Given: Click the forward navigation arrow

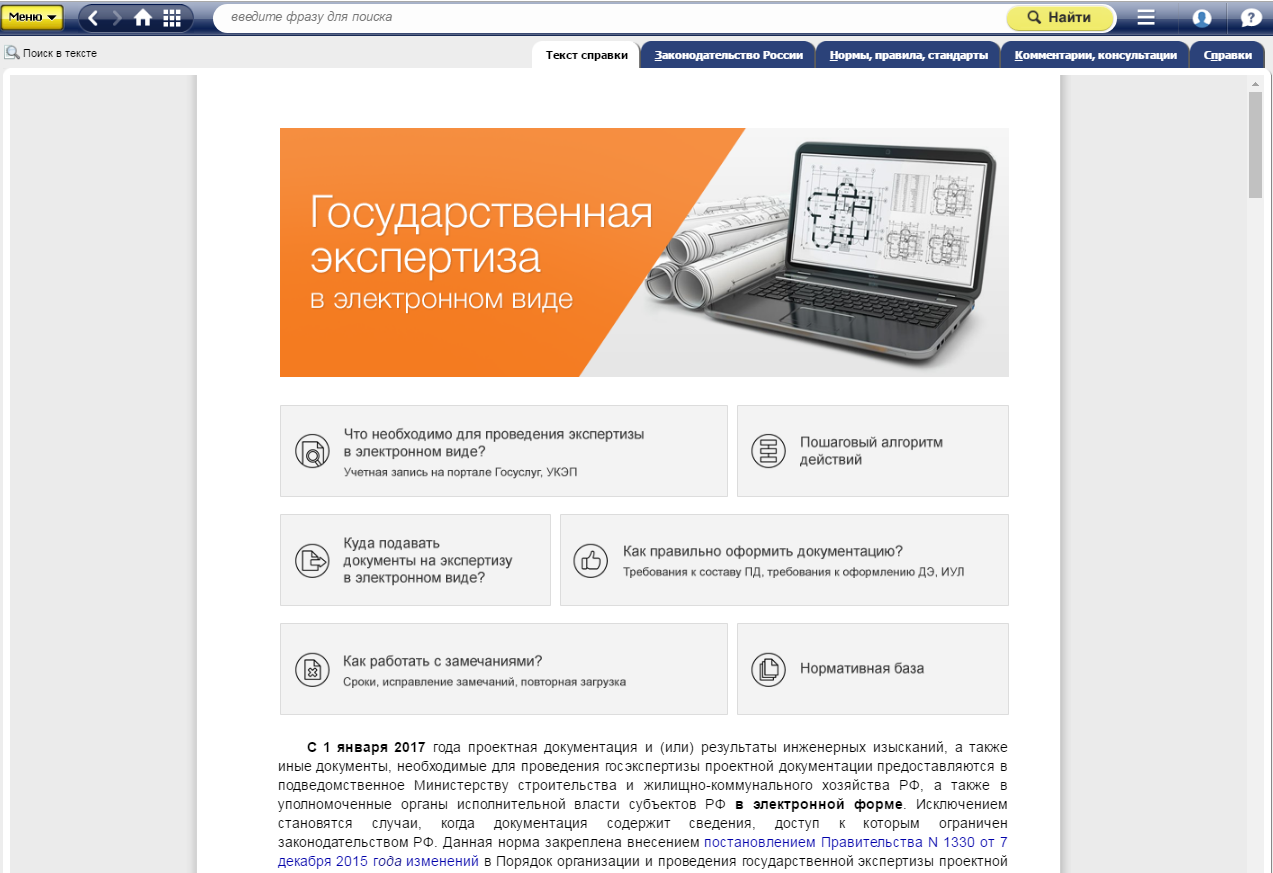Looking at the screenshot, I should (117, 18).
